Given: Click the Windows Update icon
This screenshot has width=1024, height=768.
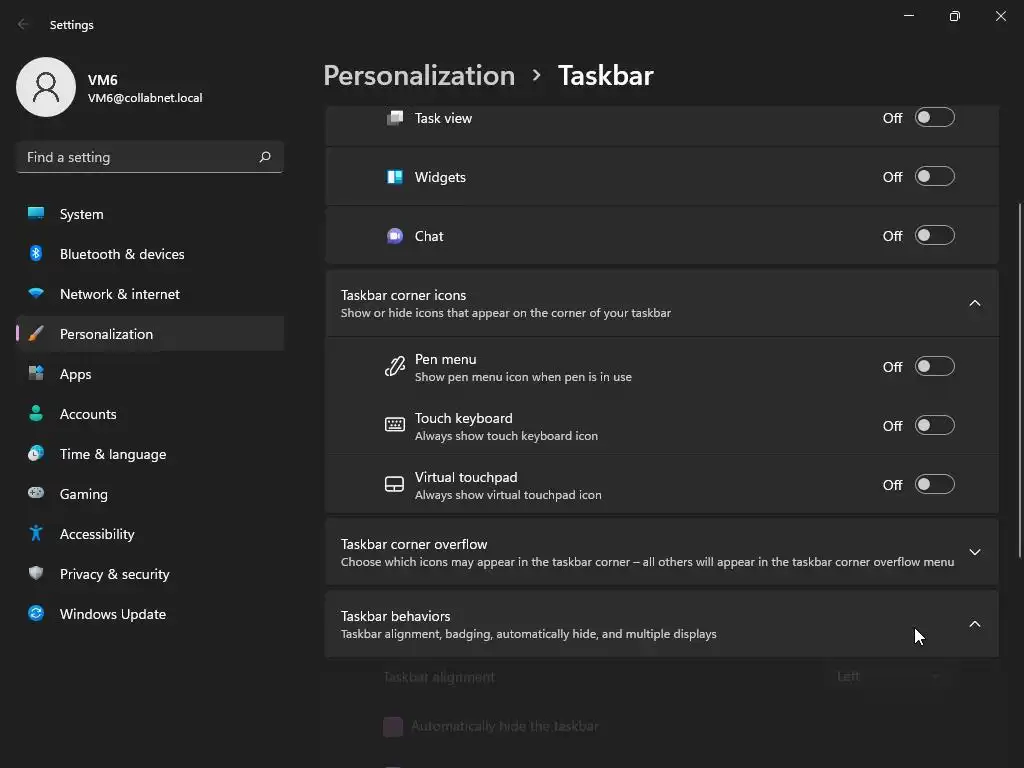Looking at the screenshot, I should [36, 614].
